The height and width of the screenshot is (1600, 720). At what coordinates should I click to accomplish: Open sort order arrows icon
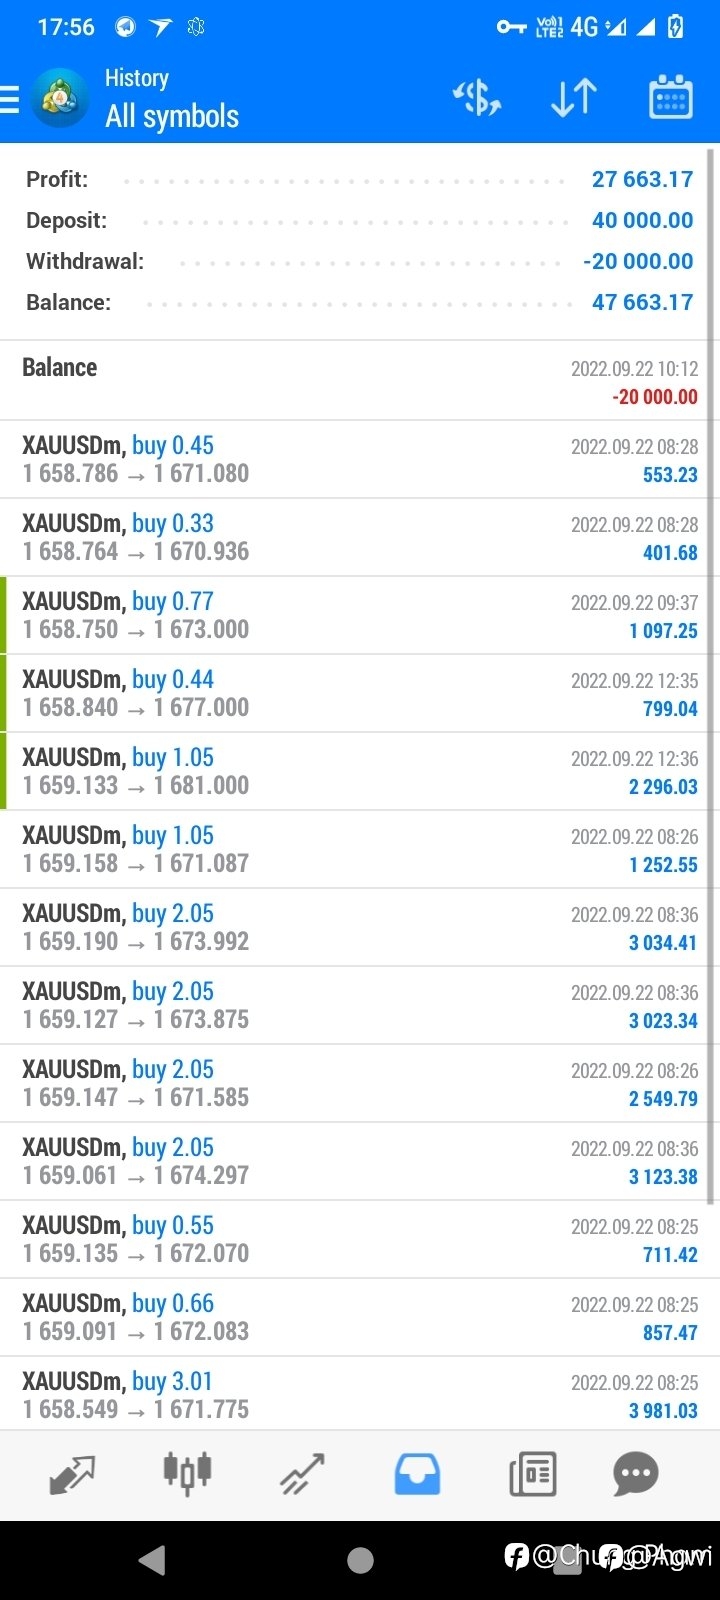[x=574, y=98]
